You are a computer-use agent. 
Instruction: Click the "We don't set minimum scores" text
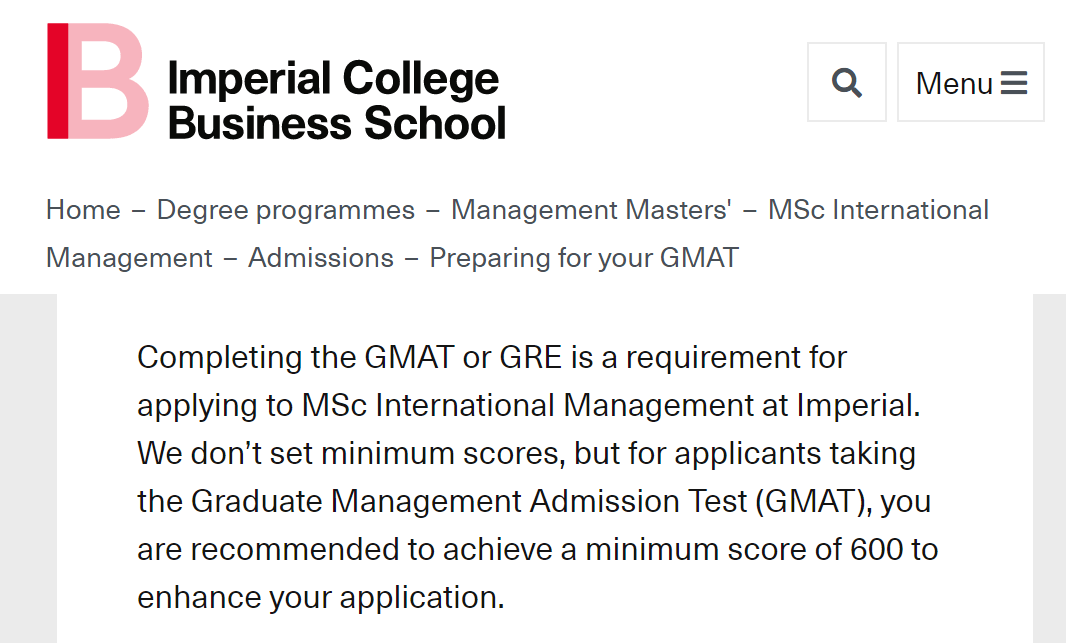[351, 453]
